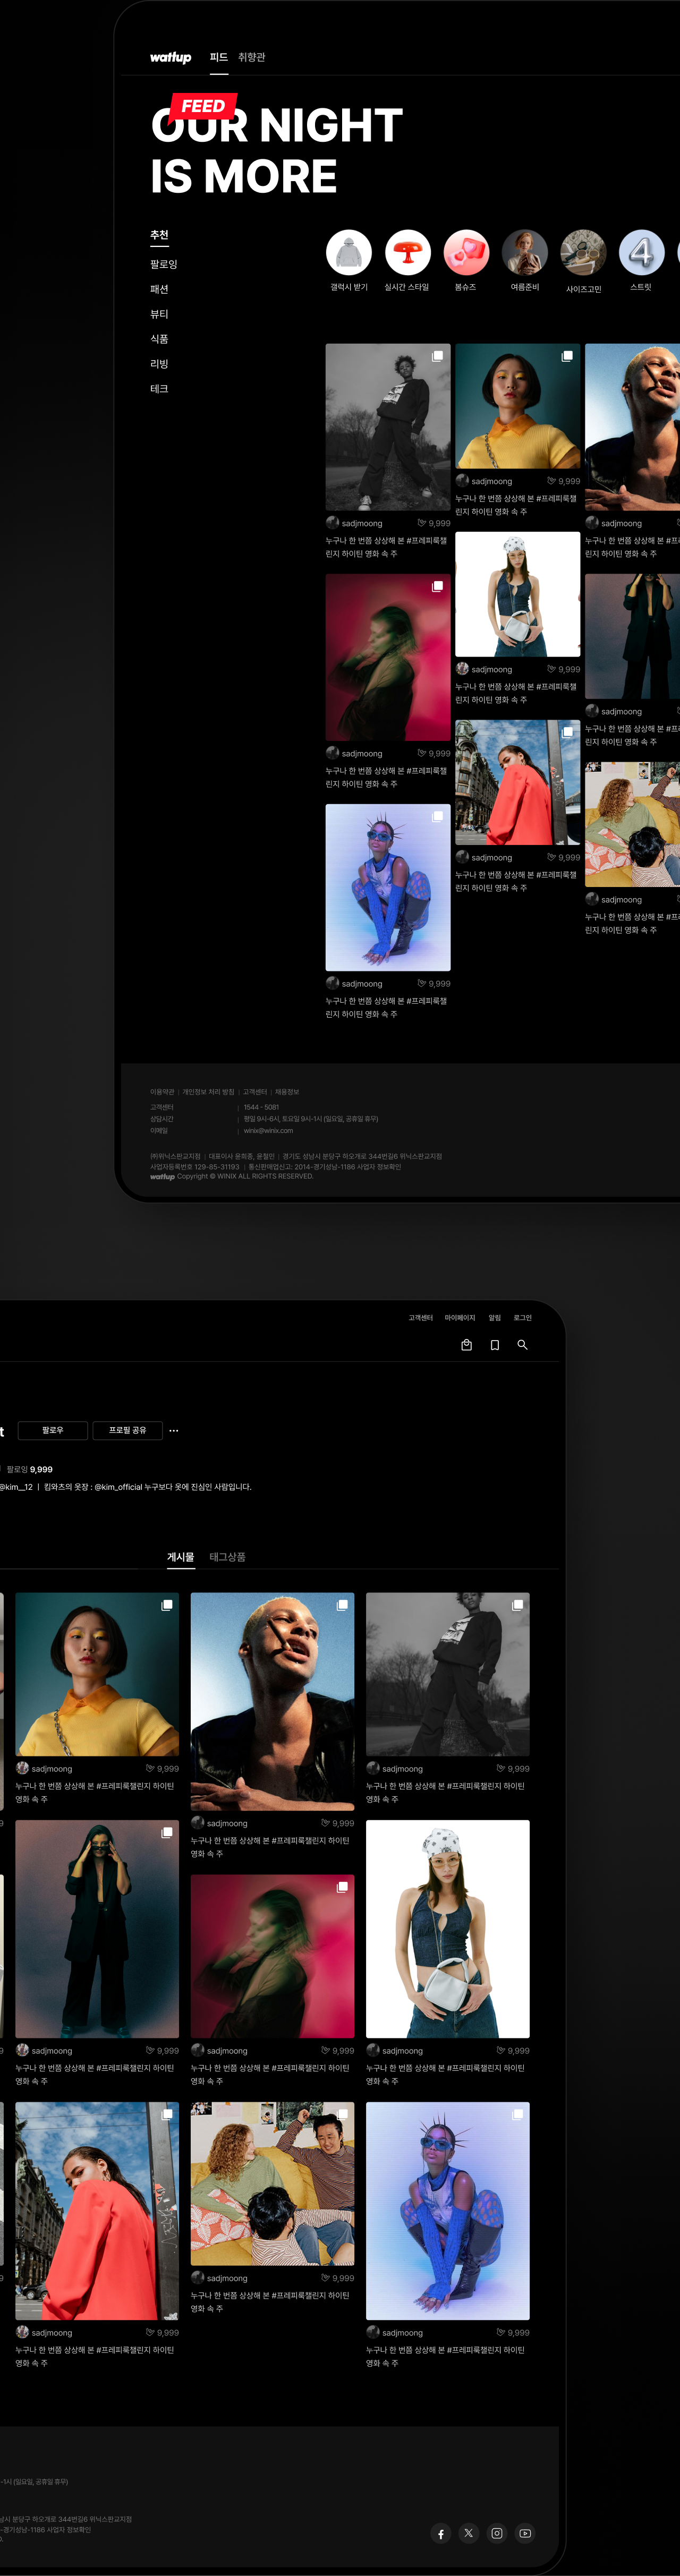This screenshot has height=2576, width=680.
Task: Open the Facebook link in footer
Action: tap(440, 2533)
